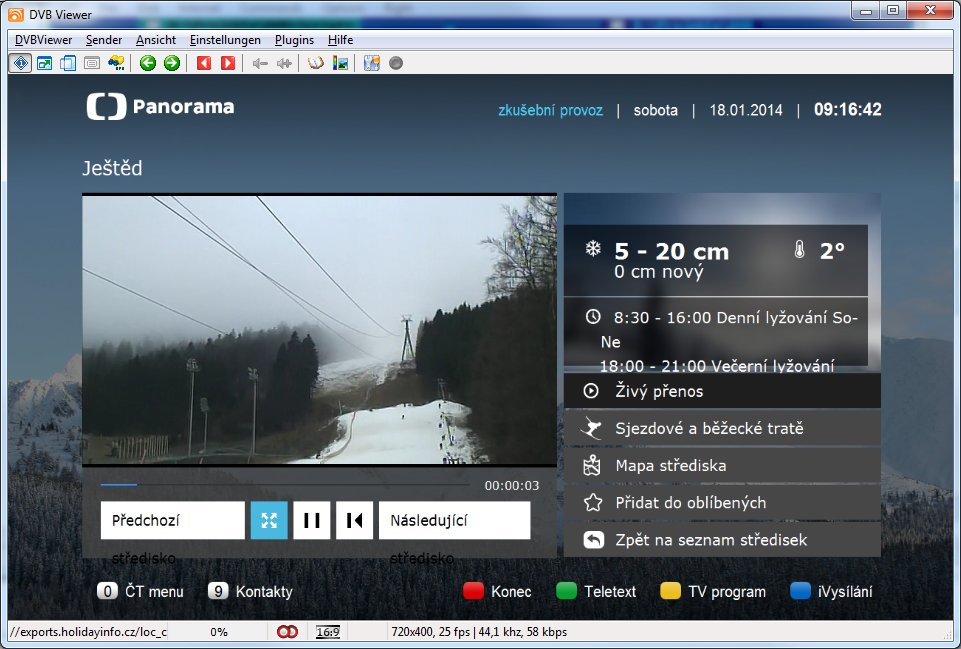Click the skier icon
Screen dimensions: 961x649
pyautogui.click(x=591, y=428)
